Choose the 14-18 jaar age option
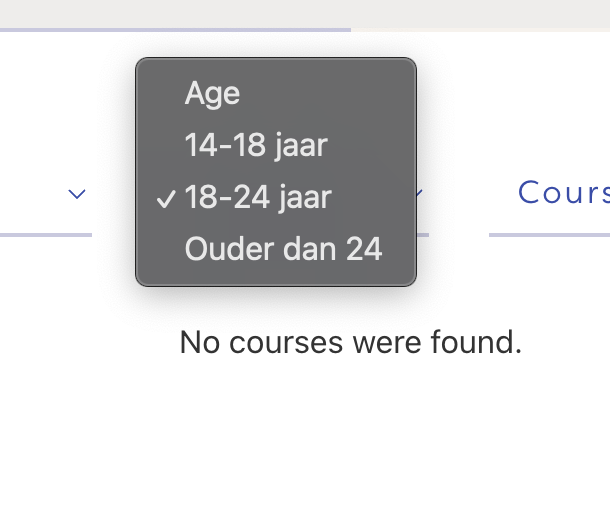610x518 pixels. point(276,145)
